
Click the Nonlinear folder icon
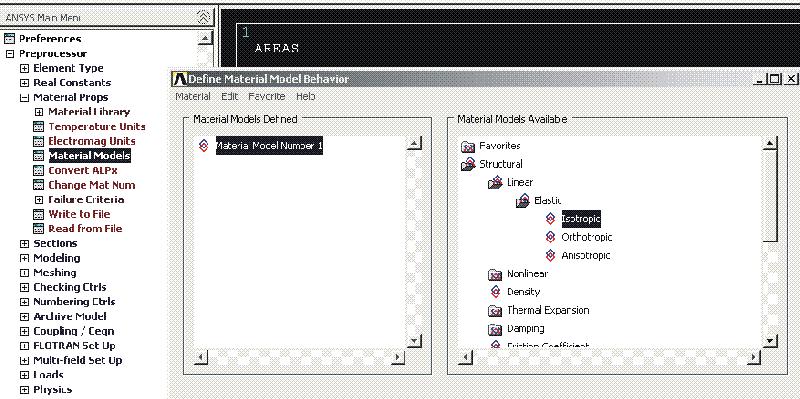pos(495,275)
